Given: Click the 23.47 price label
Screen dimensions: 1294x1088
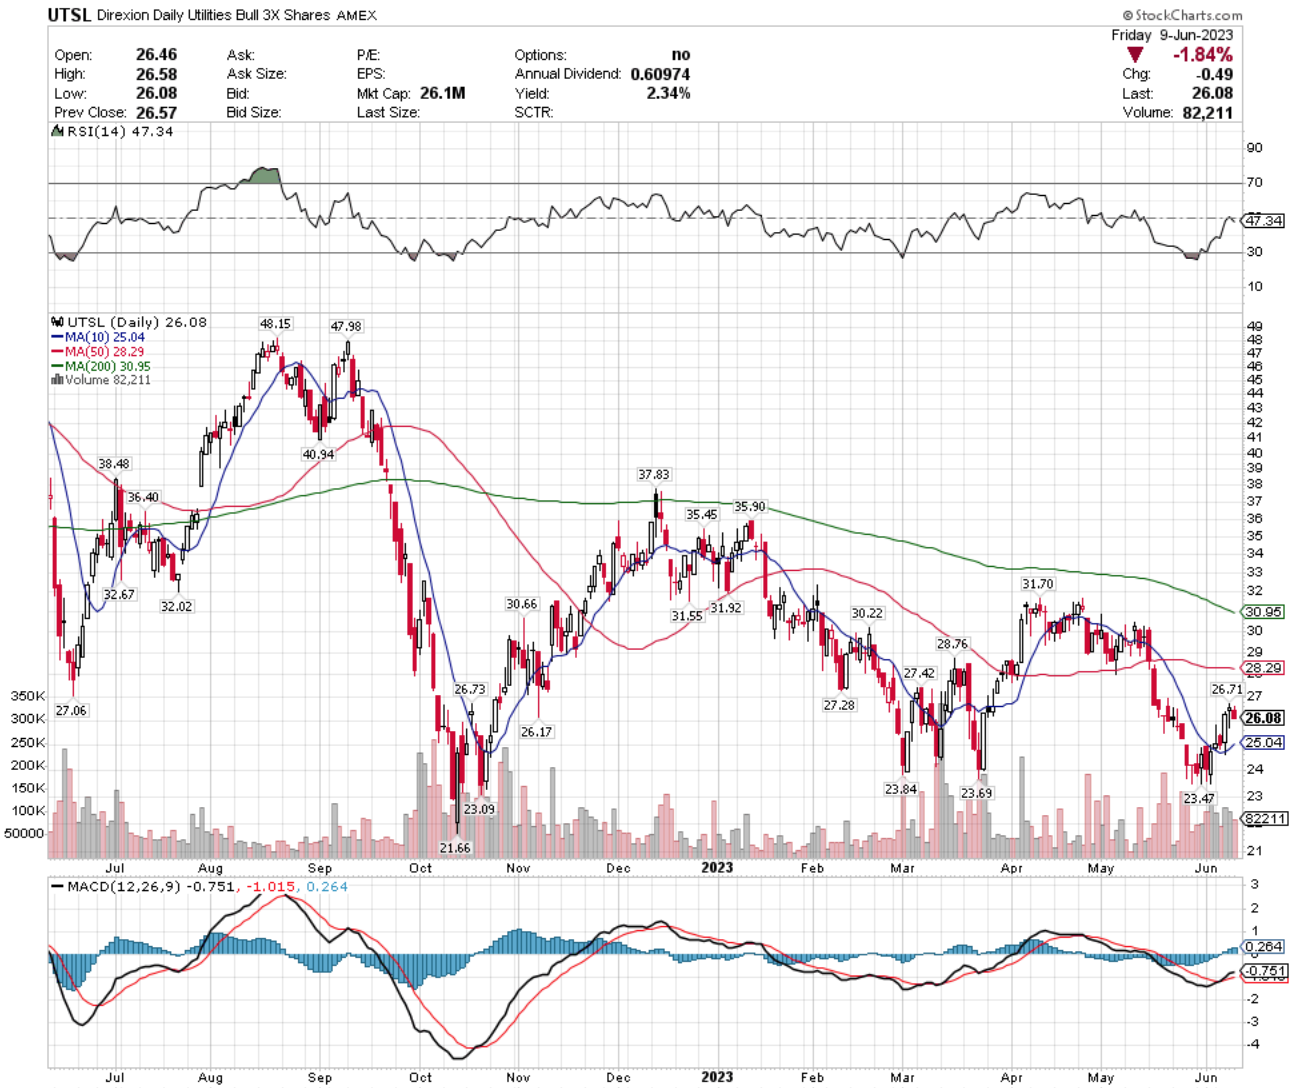Looking at the screenshot, I should (x=1199, y=798).
